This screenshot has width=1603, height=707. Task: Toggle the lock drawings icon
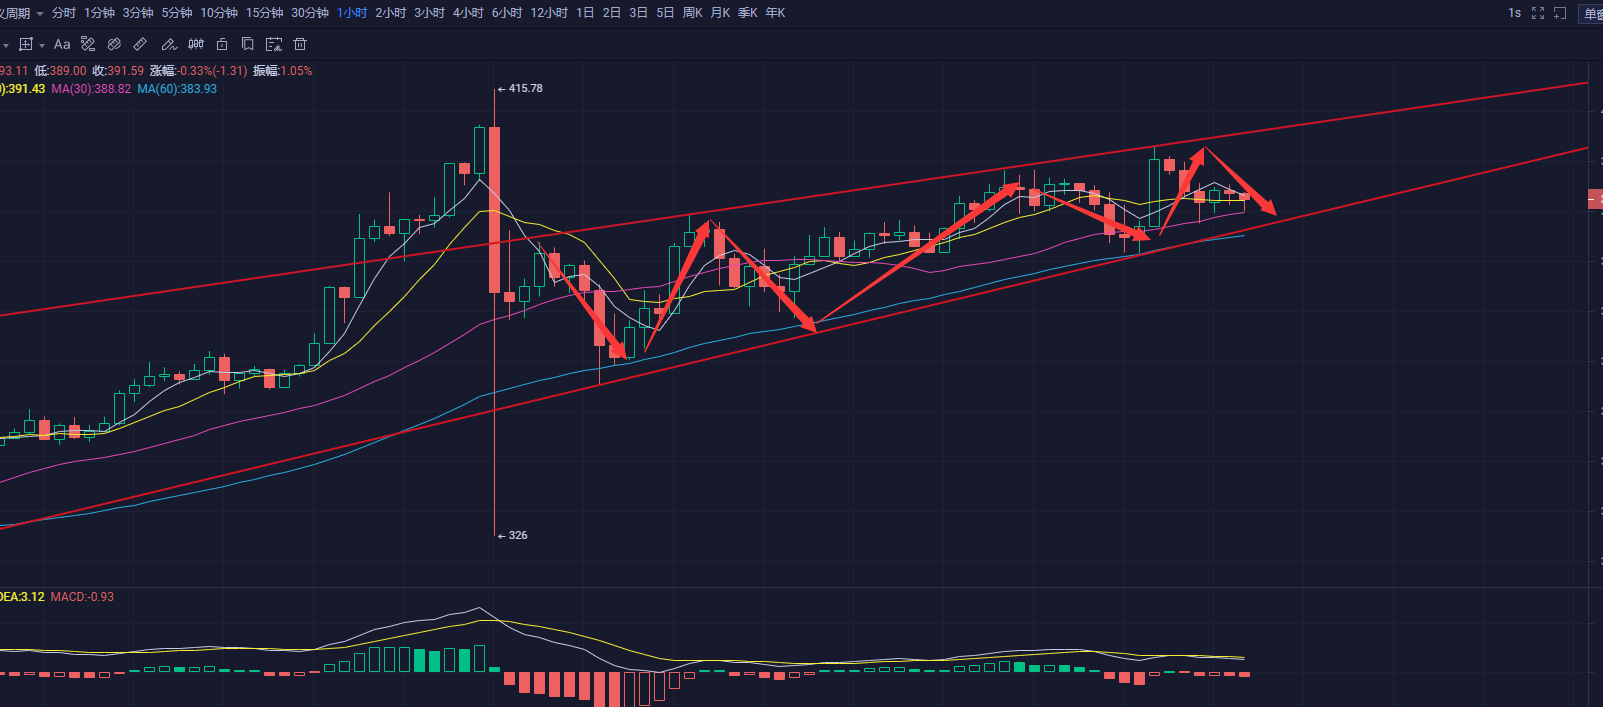pos(222,44)
